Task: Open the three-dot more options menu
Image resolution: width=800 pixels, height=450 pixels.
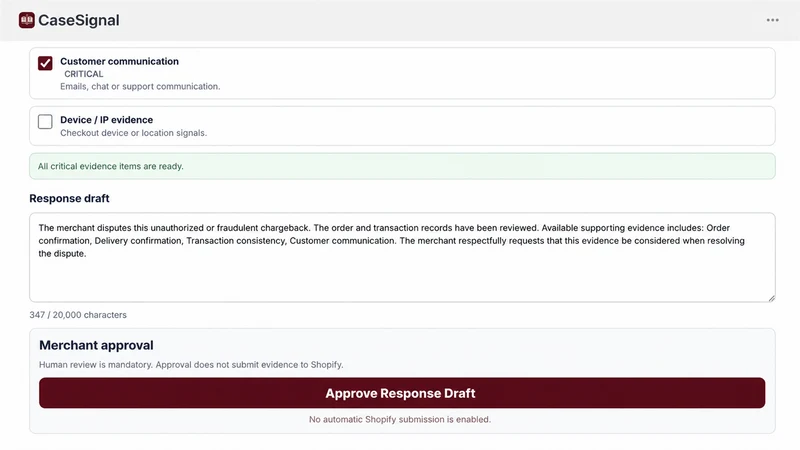Action: (772, 20)
